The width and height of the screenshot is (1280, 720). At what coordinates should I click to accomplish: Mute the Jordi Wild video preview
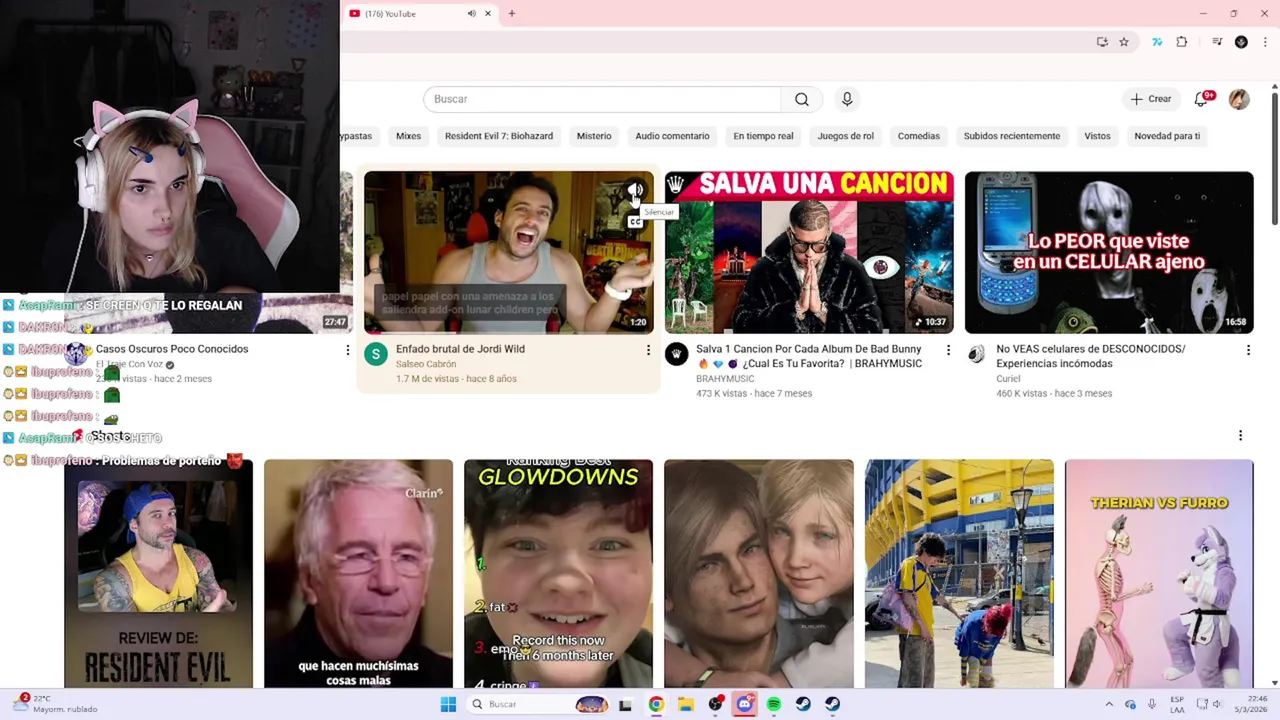635,190
